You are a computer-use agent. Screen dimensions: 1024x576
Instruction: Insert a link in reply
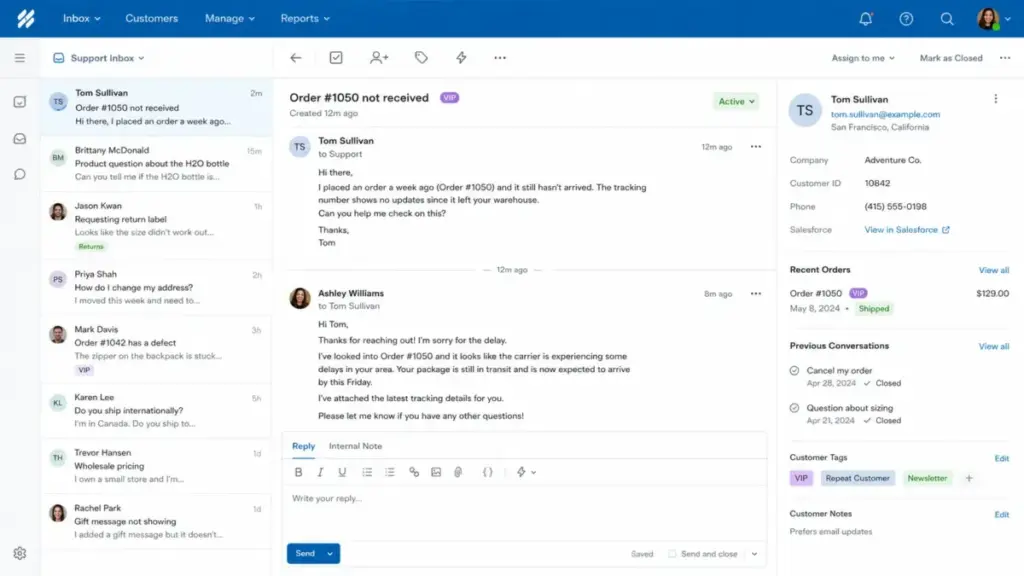pos(413,472)
